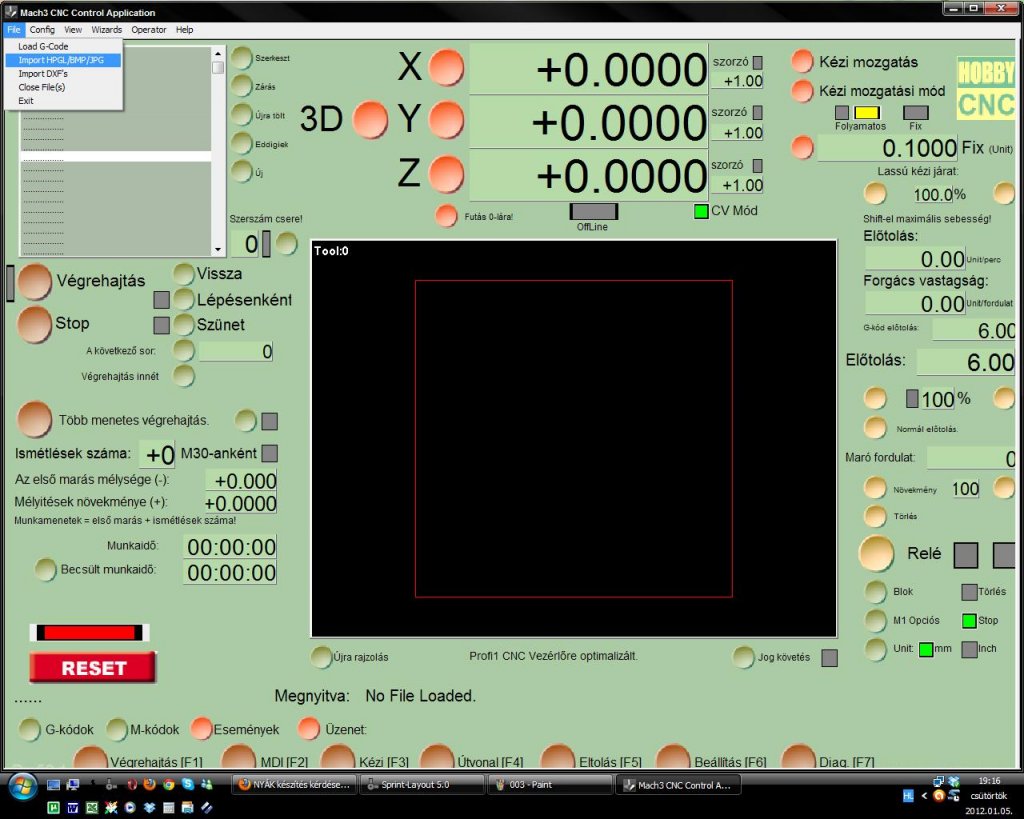Click the Jog követés button

743,657
